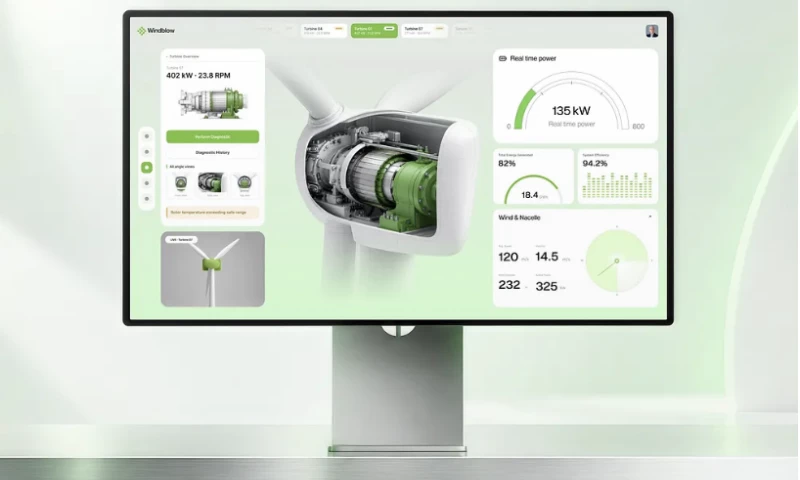Viewport: 800px width, 480px height.
Task: Select the green active turbine tab
Action: click(374, 31)
